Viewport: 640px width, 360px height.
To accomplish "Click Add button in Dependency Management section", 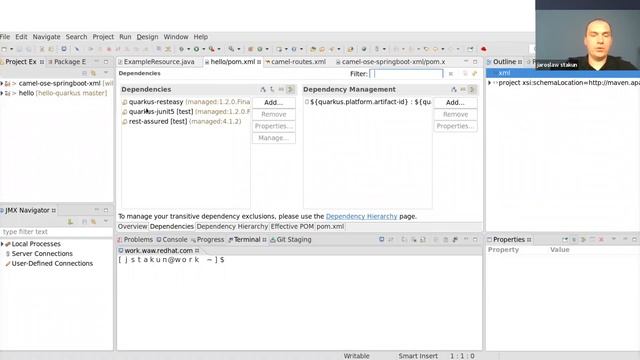I will (x=455, y=102).
